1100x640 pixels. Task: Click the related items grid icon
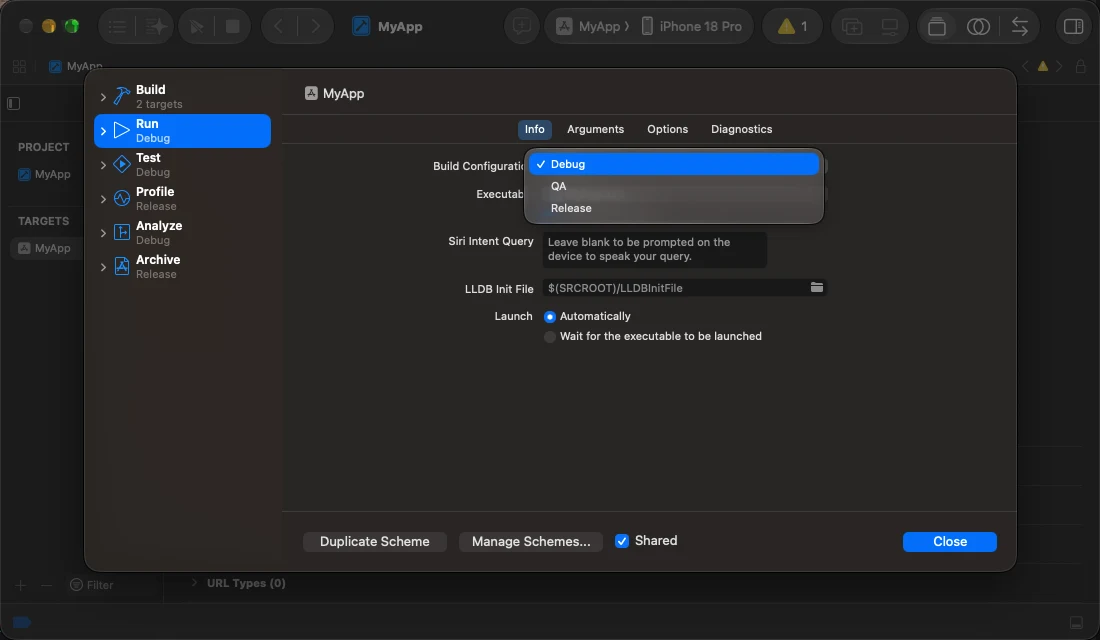tap(19, 67)
